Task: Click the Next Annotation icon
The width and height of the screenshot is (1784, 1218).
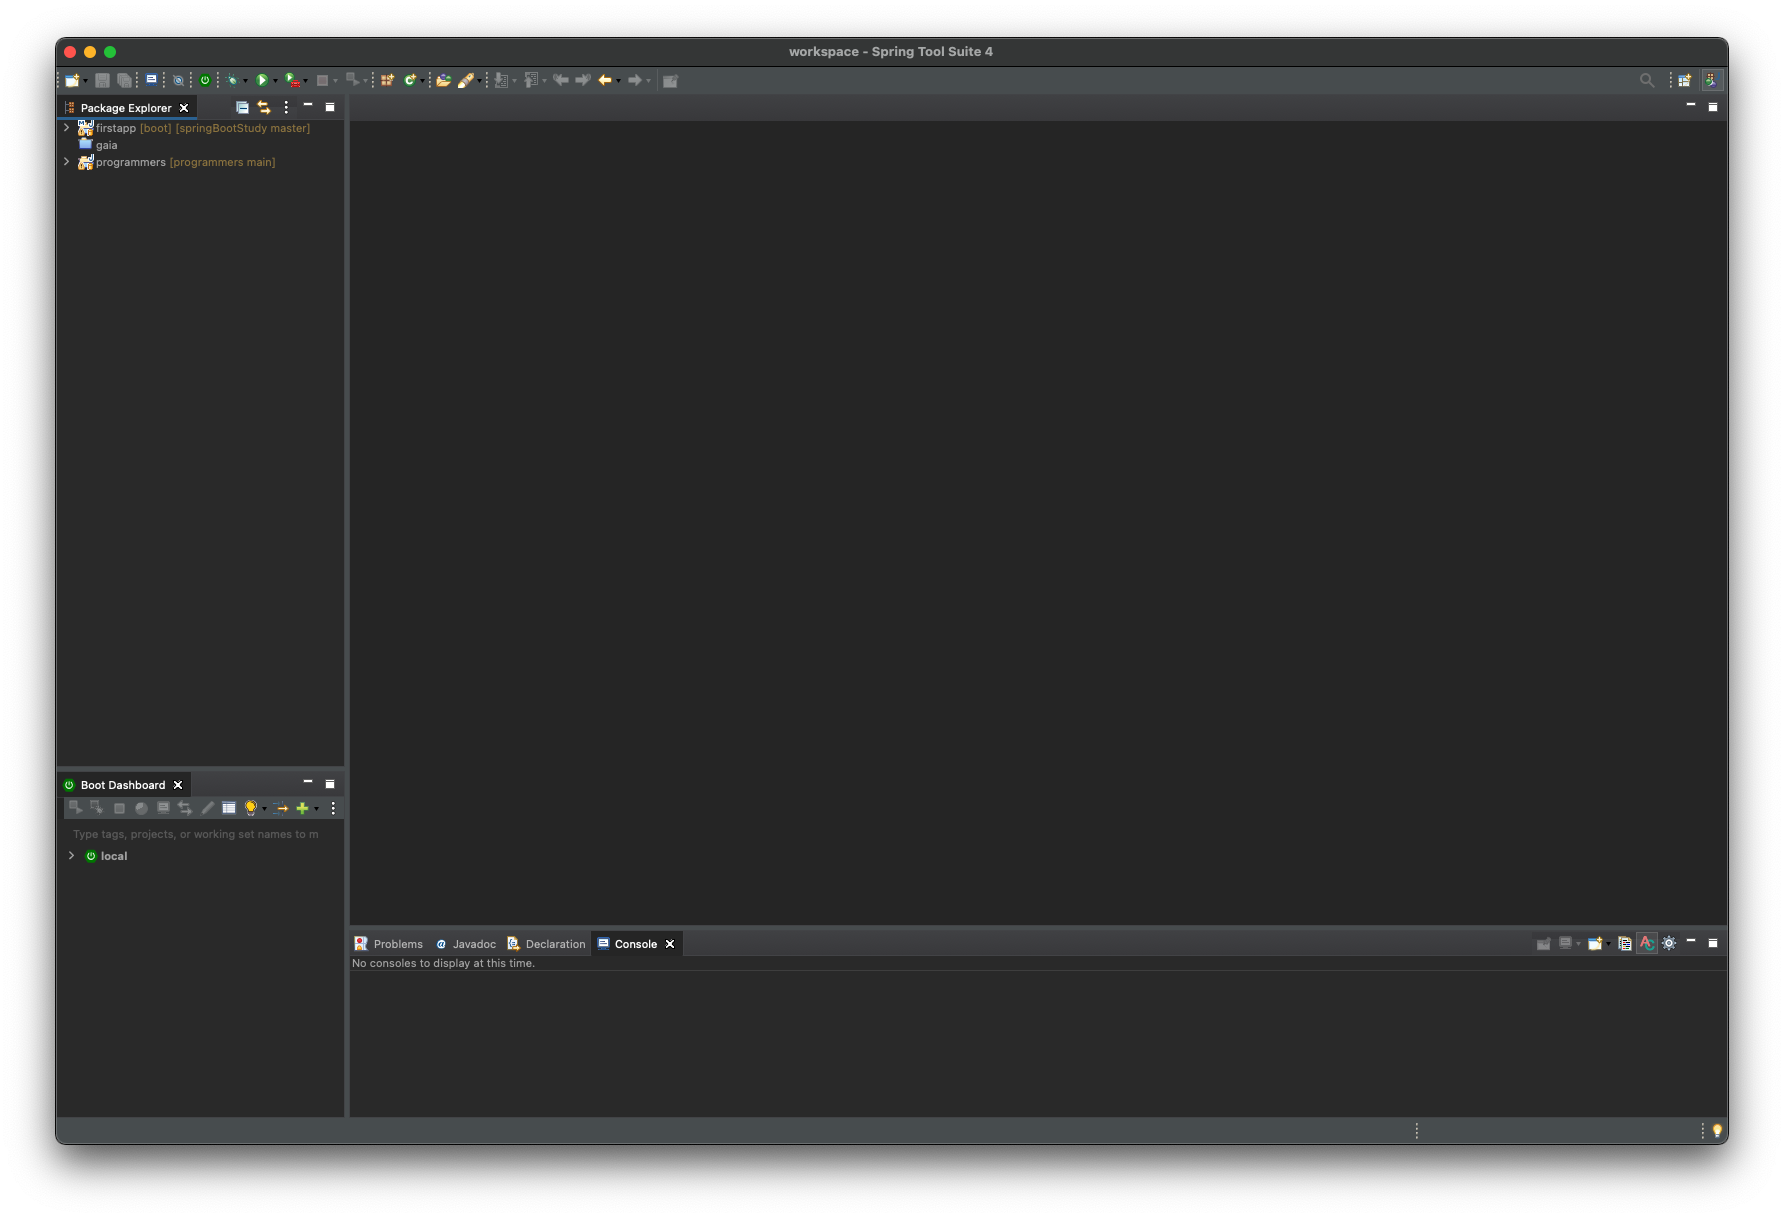Action: click(x=502, y=80)
